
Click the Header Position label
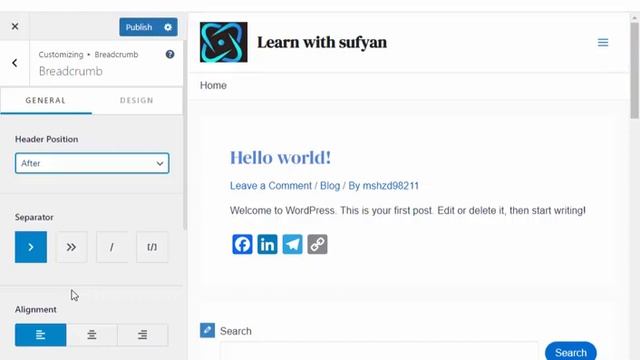coord(47,139)
